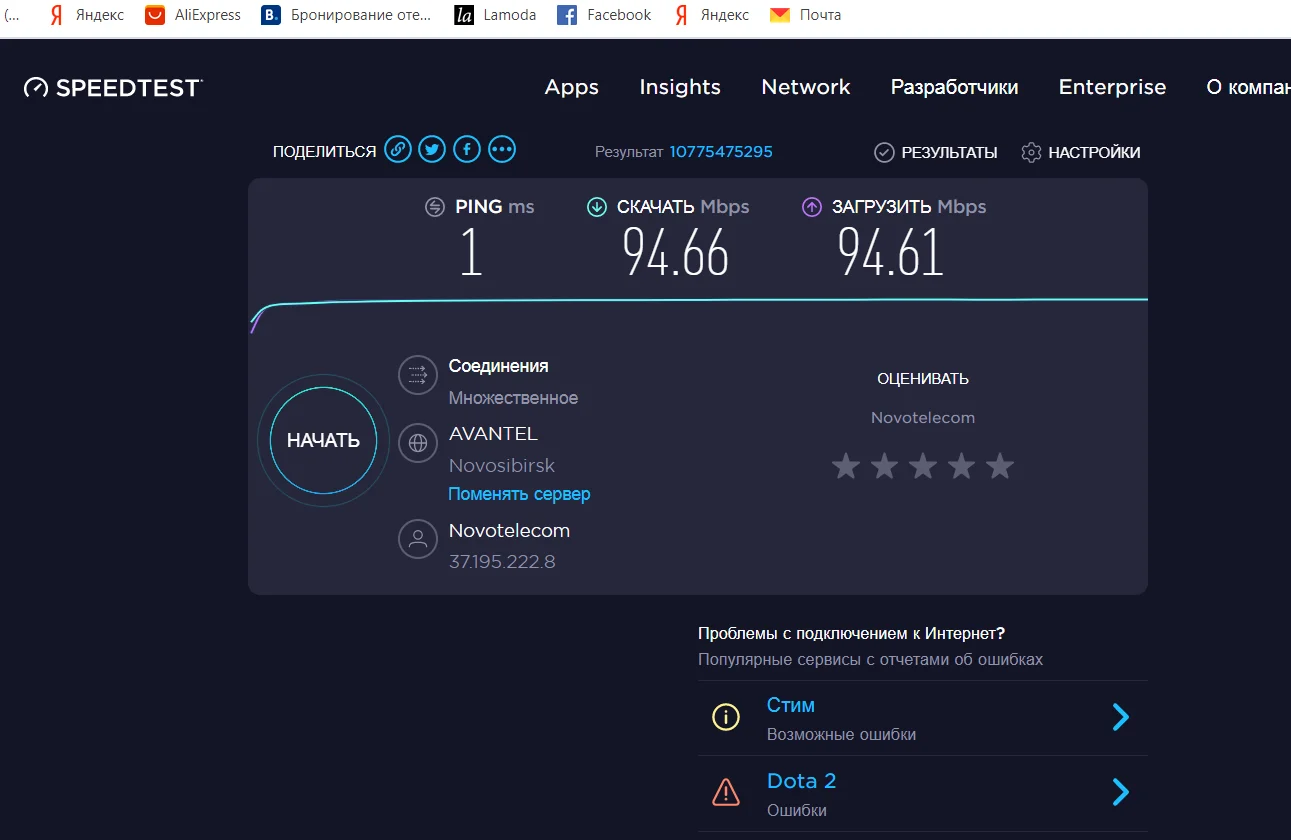
Task: Open more sharing options (three dots)
Action: tap(502, 150)
